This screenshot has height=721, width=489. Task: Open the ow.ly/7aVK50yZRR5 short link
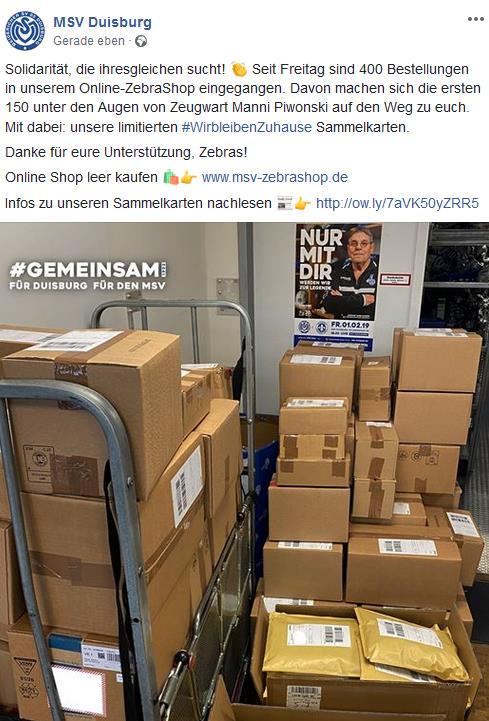(397, 203)
